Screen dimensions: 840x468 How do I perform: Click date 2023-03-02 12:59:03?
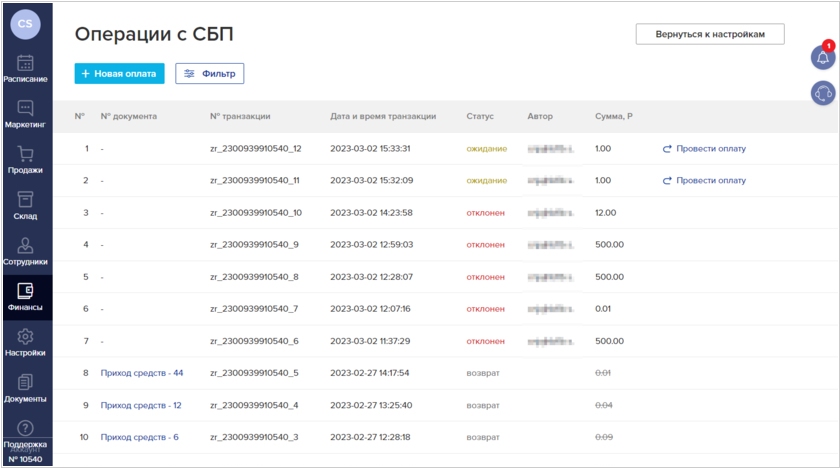click(x=372, y=245)
